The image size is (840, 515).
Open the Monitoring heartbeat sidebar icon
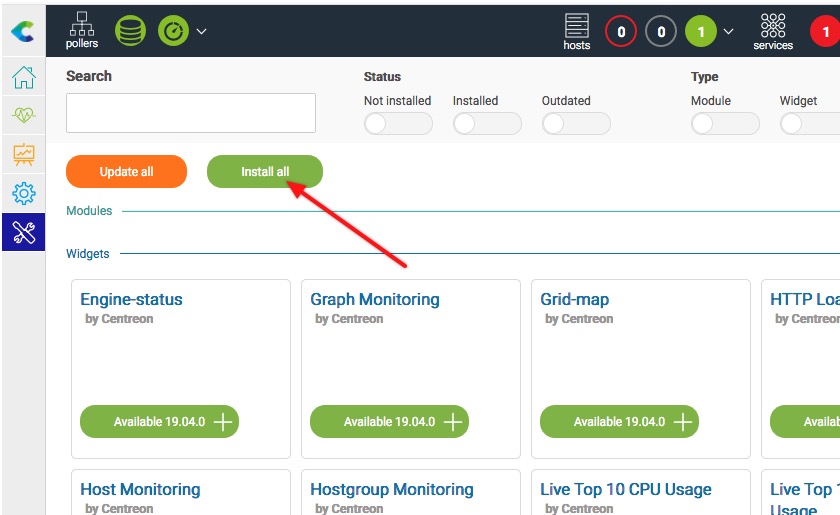click(x=23, y=116)
